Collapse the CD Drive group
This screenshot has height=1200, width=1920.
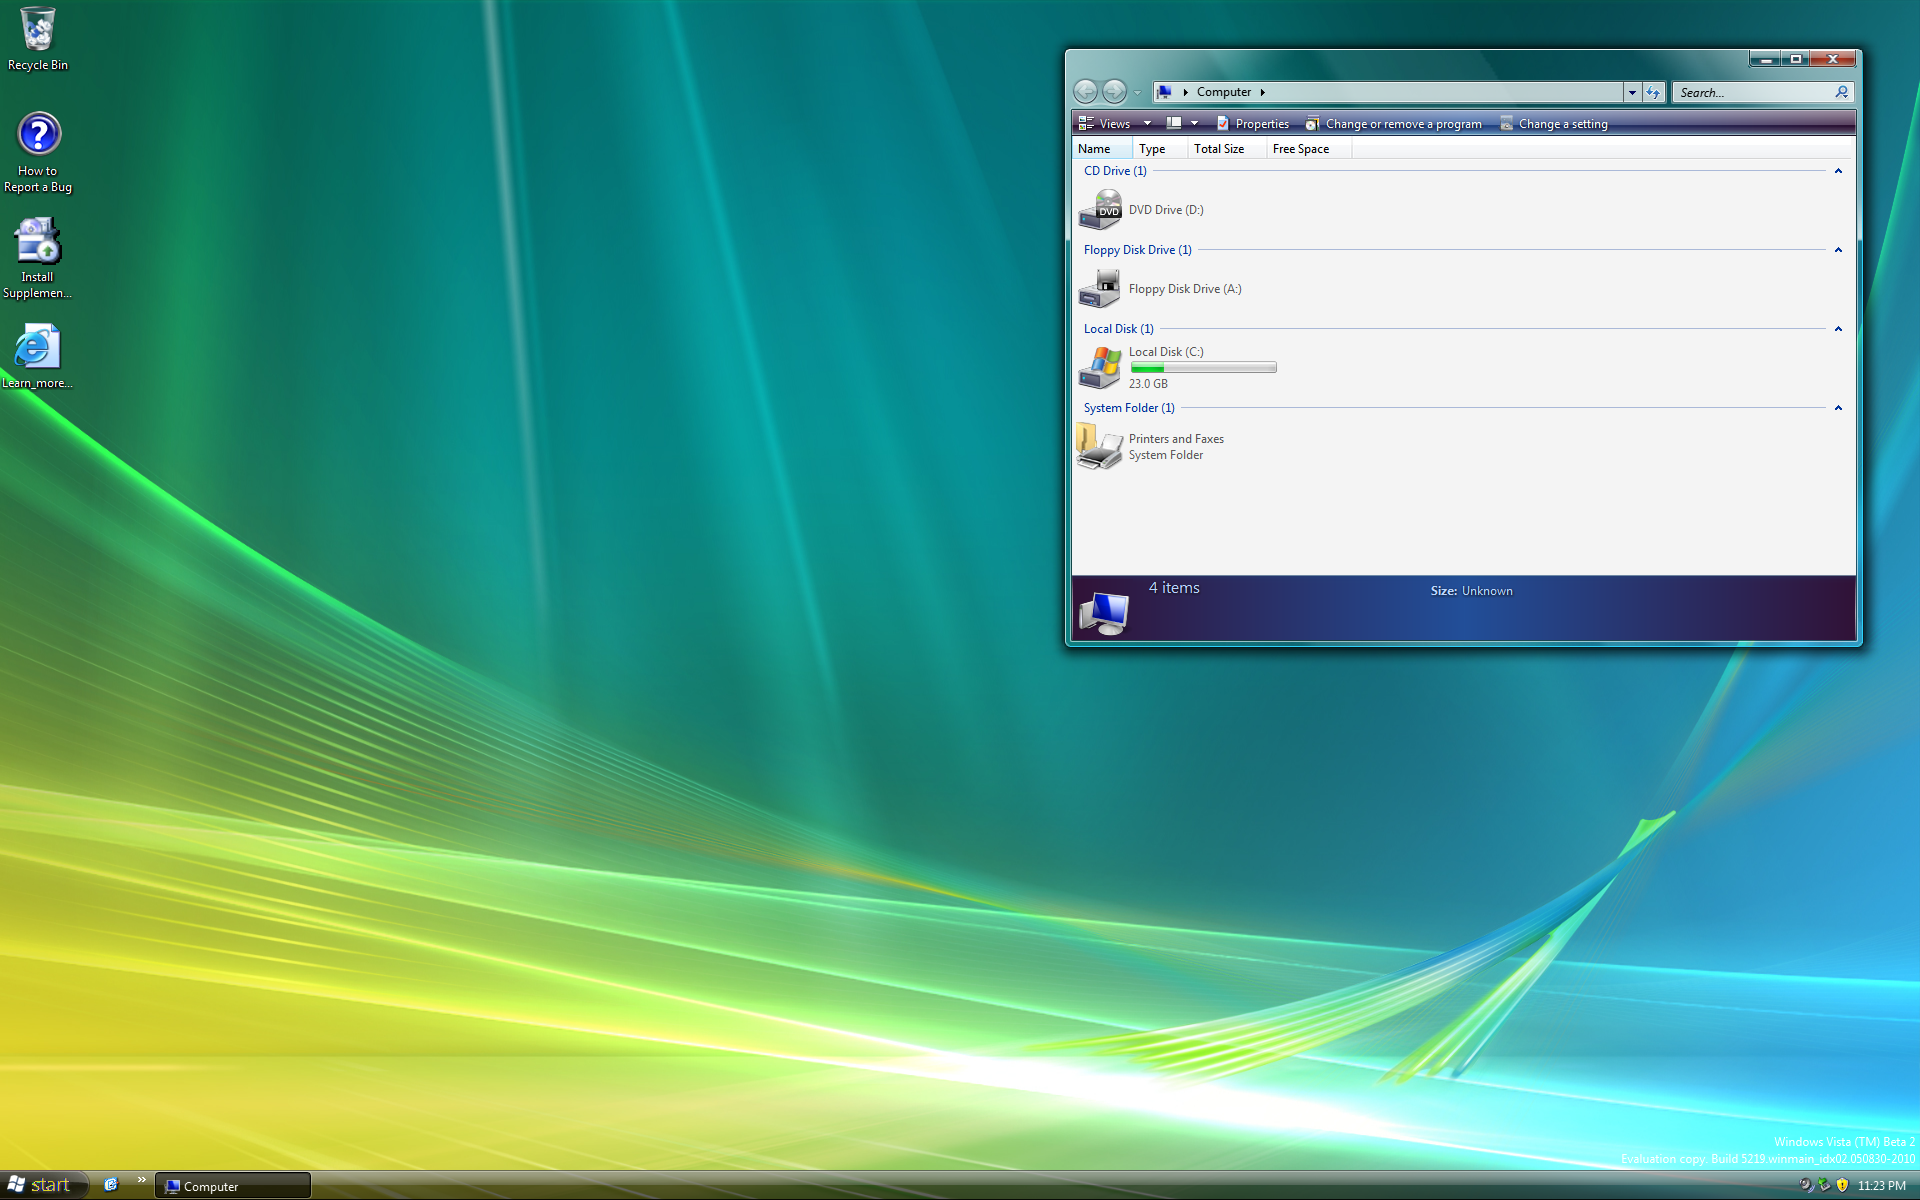[x=1838, y=171]
